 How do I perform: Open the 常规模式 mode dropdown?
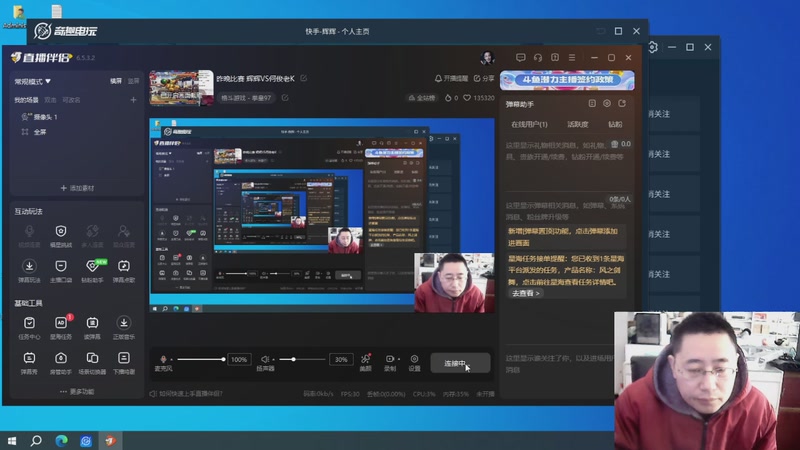[32, 81]
